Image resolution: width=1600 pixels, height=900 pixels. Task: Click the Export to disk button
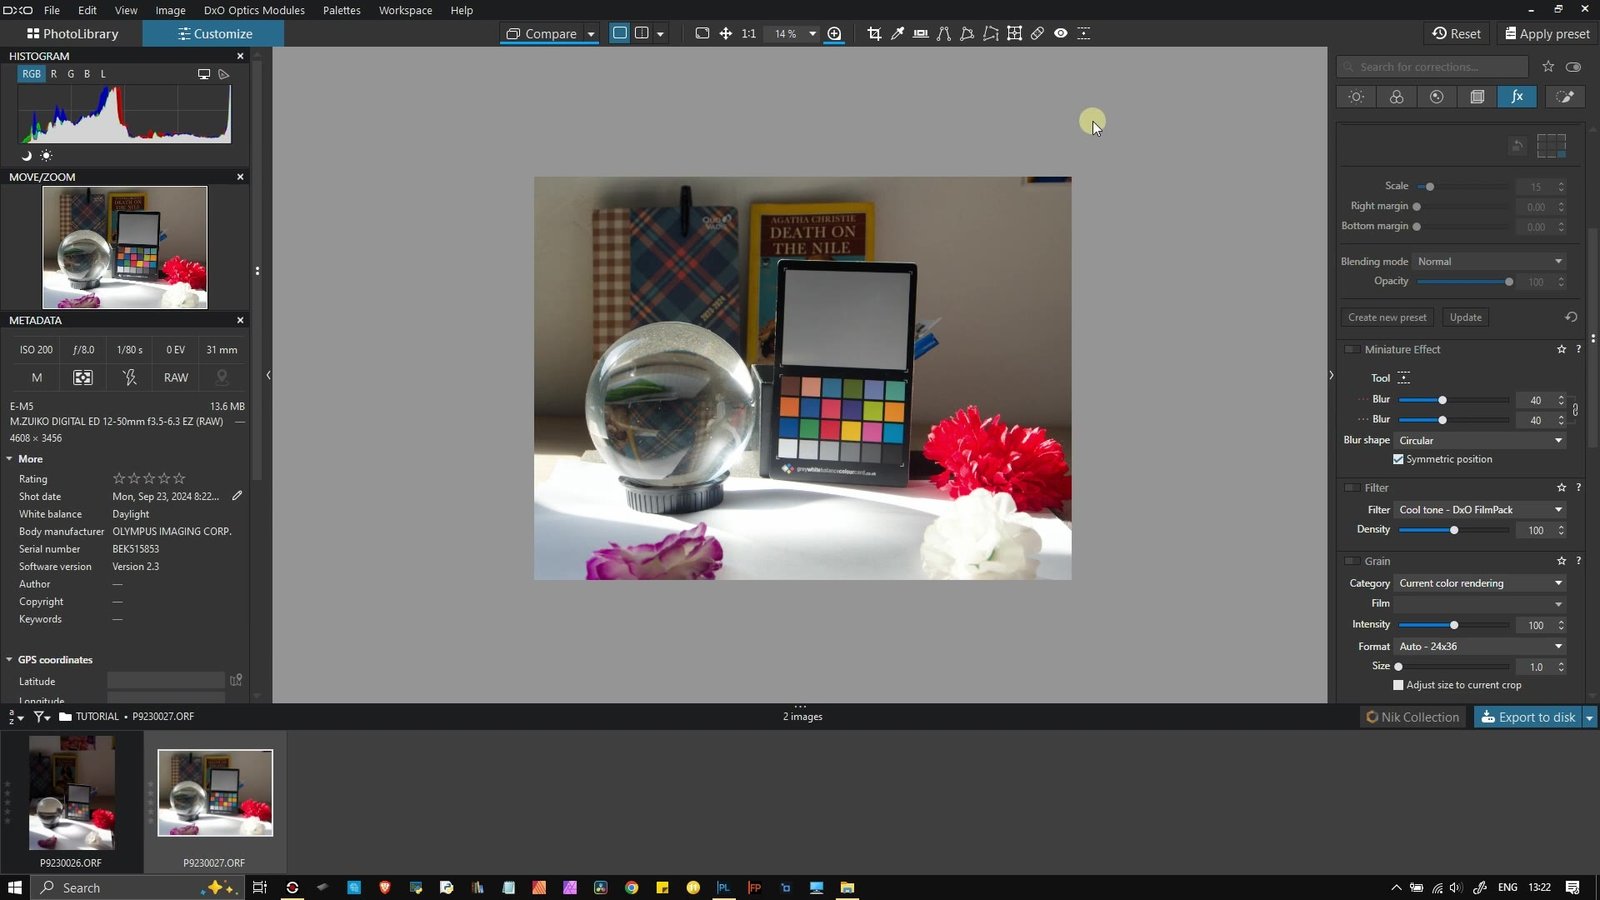click(1527, 717)
